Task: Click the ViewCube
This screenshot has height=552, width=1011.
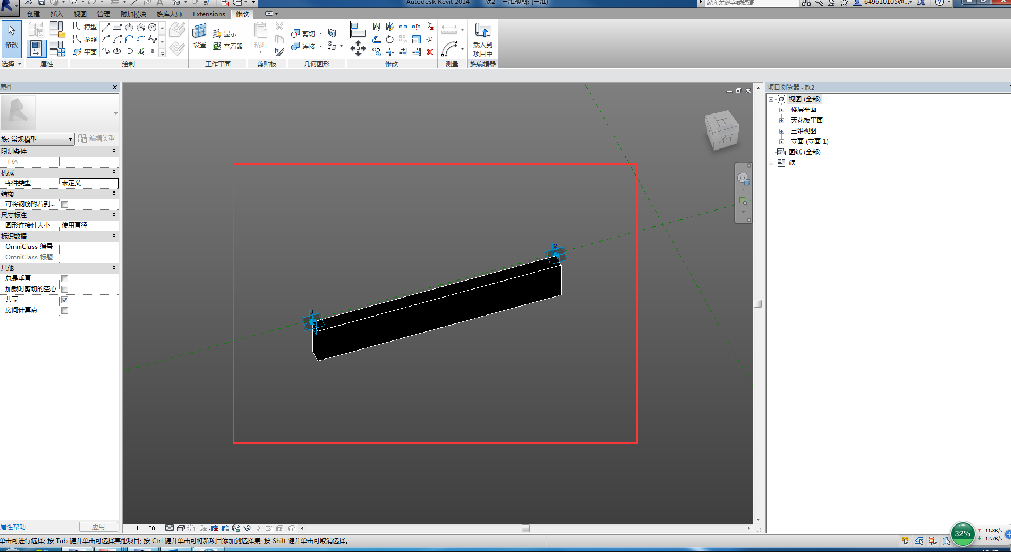Action: [720, 130]
